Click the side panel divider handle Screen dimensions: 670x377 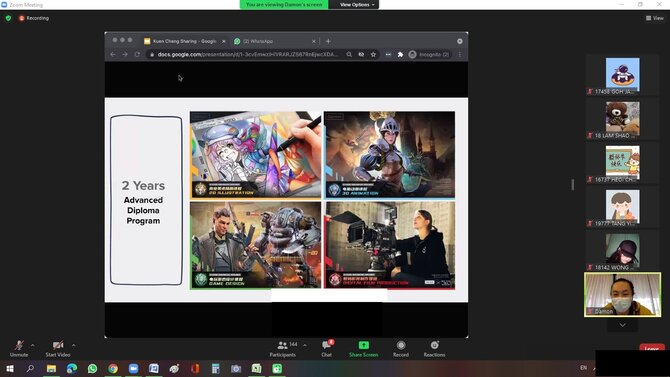[x=573, y=184]
